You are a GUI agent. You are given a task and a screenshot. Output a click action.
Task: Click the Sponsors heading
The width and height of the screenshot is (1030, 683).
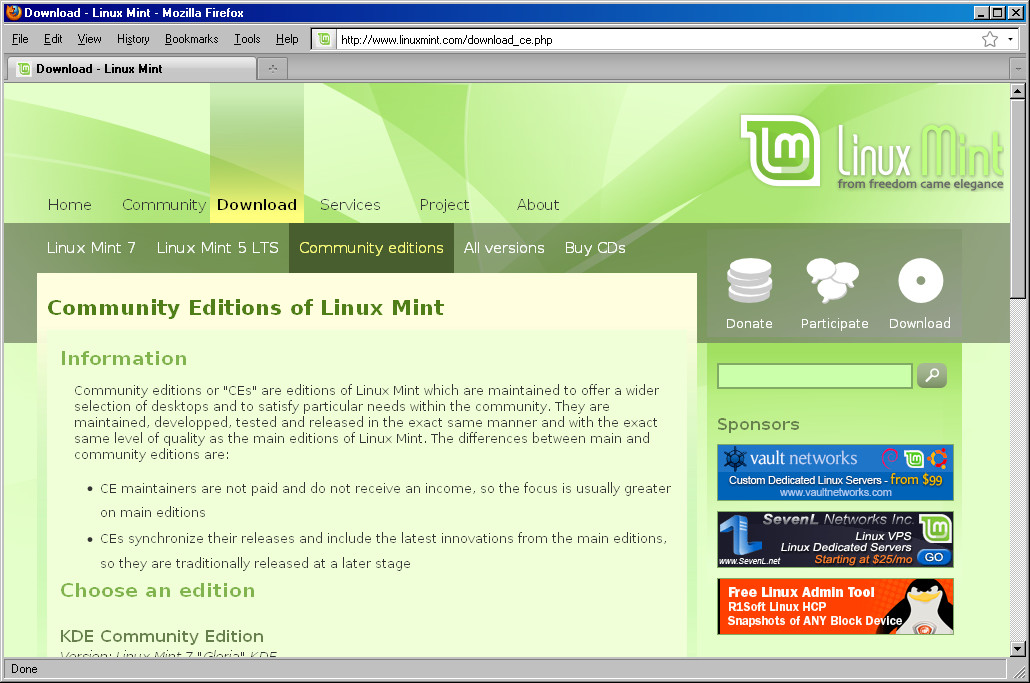pos(758,424)
